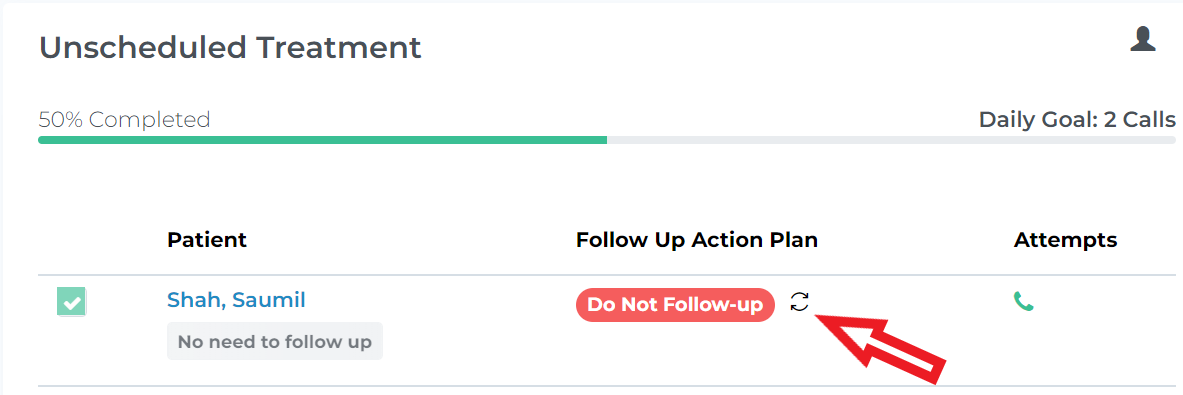
Task: Click the green filled progress bar portion
Action: point(322,139)
